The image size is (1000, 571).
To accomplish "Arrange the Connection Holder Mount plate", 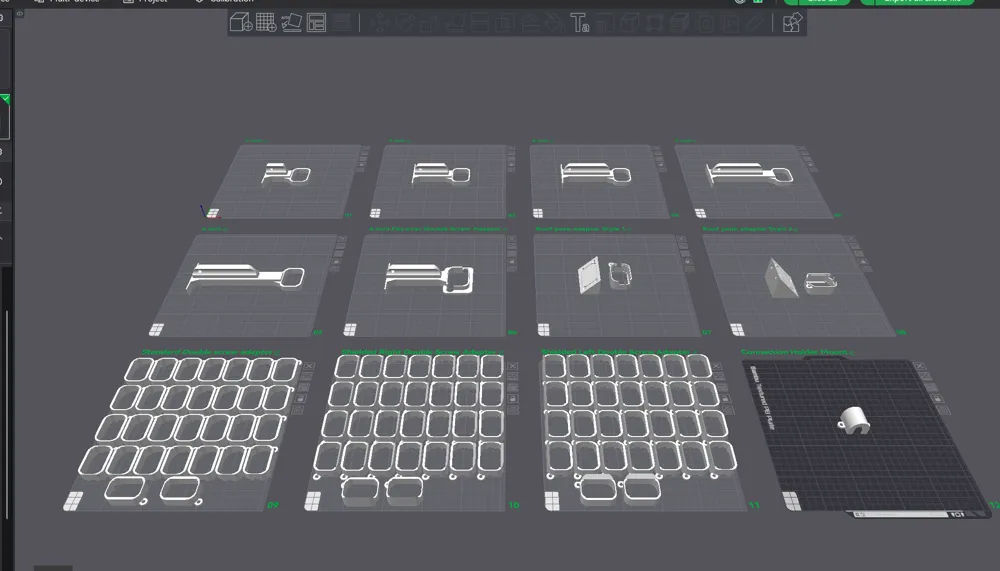I will (x=931, y=388).
